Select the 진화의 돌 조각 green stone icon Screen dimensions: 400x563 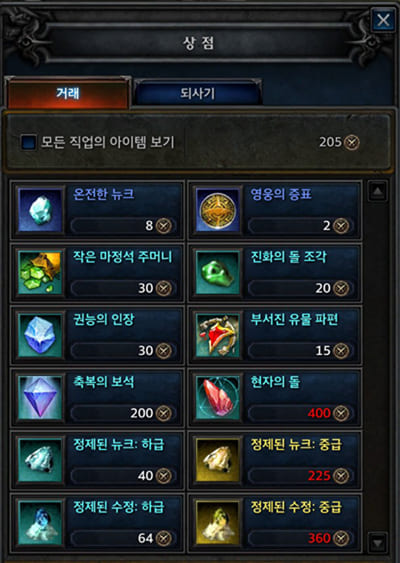pos(218,273)
